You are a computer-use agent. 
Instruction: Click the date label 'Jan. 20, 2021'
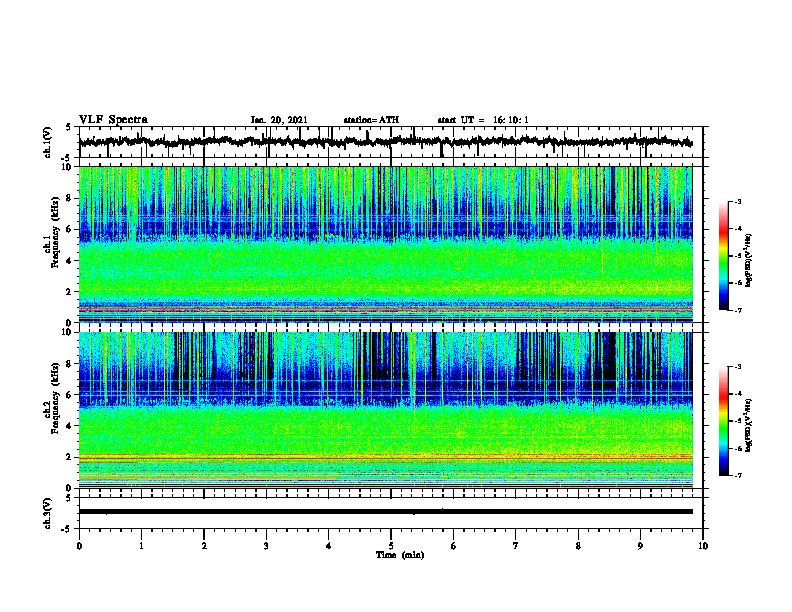pyautogui.click(x=279, y=120)
